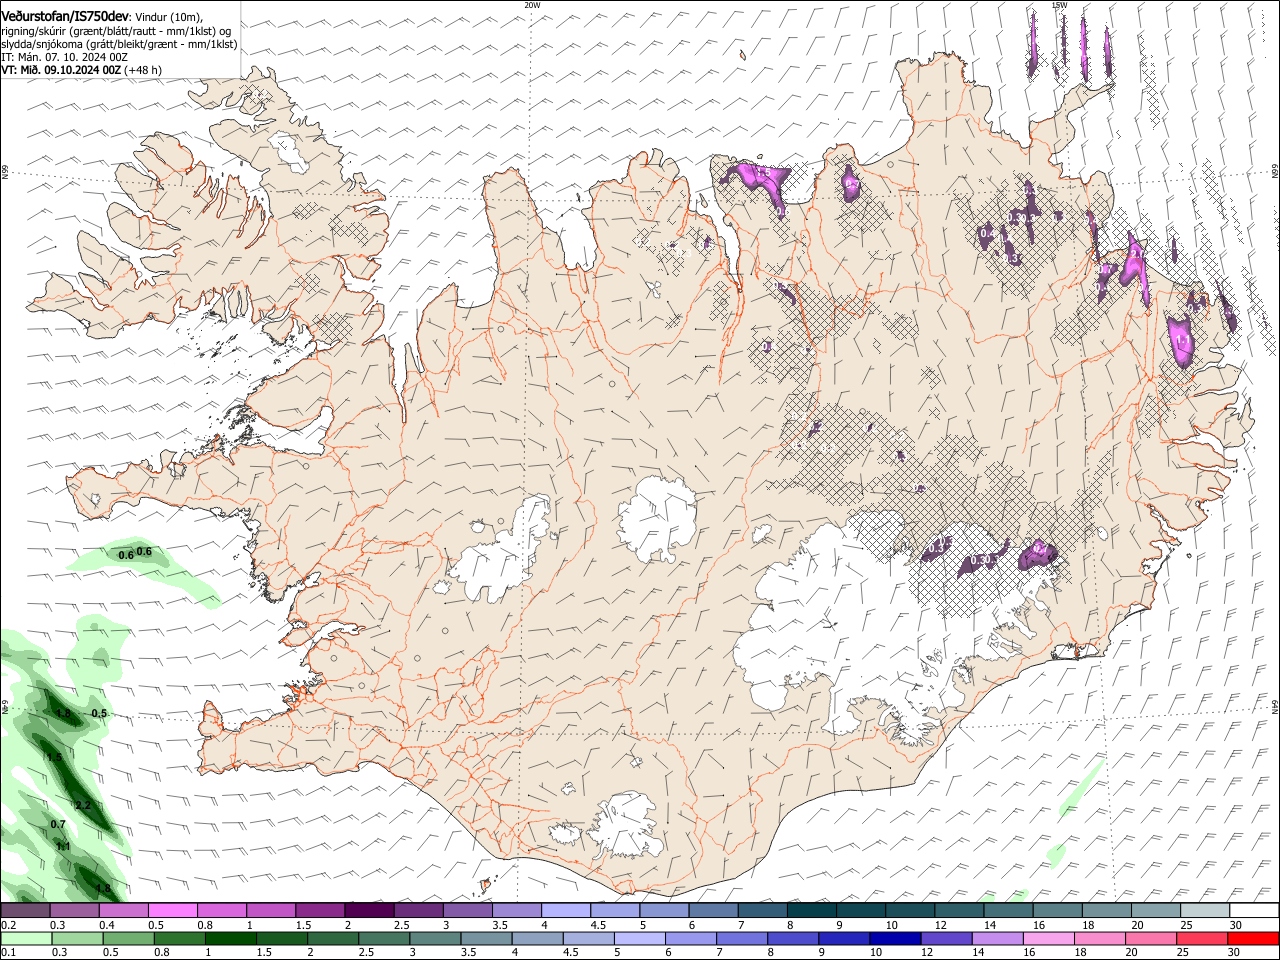Click the initial time line 'IT: Mán. 07. 10. 2024 00Z'

(x=65, y=57)
